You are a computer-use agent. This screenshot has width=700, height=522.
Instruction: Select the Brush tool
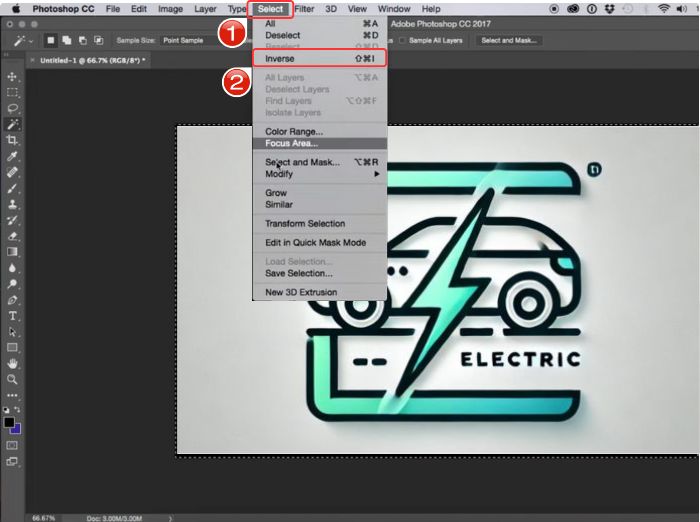(12, 188)
